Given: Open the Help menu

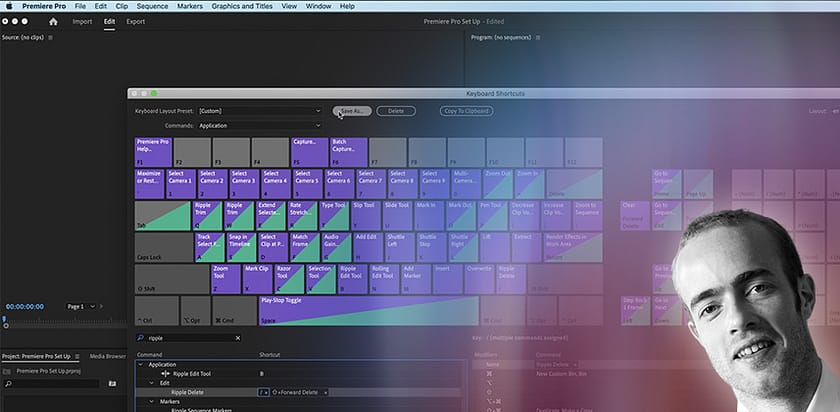Looking at the screenshot, I should click(347, 6).
